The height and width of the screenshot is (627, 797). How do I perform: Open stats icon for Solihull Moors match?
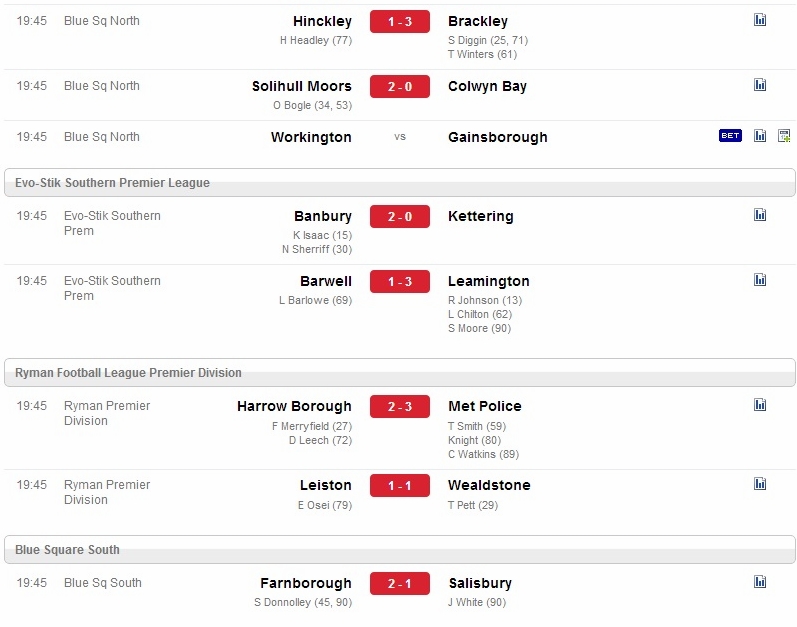tap(760, 85)
